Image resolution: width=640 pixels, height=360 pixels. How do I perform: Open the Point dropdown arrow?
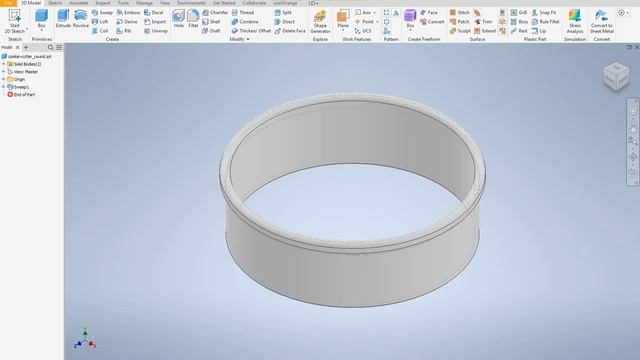tap(377, 22)
